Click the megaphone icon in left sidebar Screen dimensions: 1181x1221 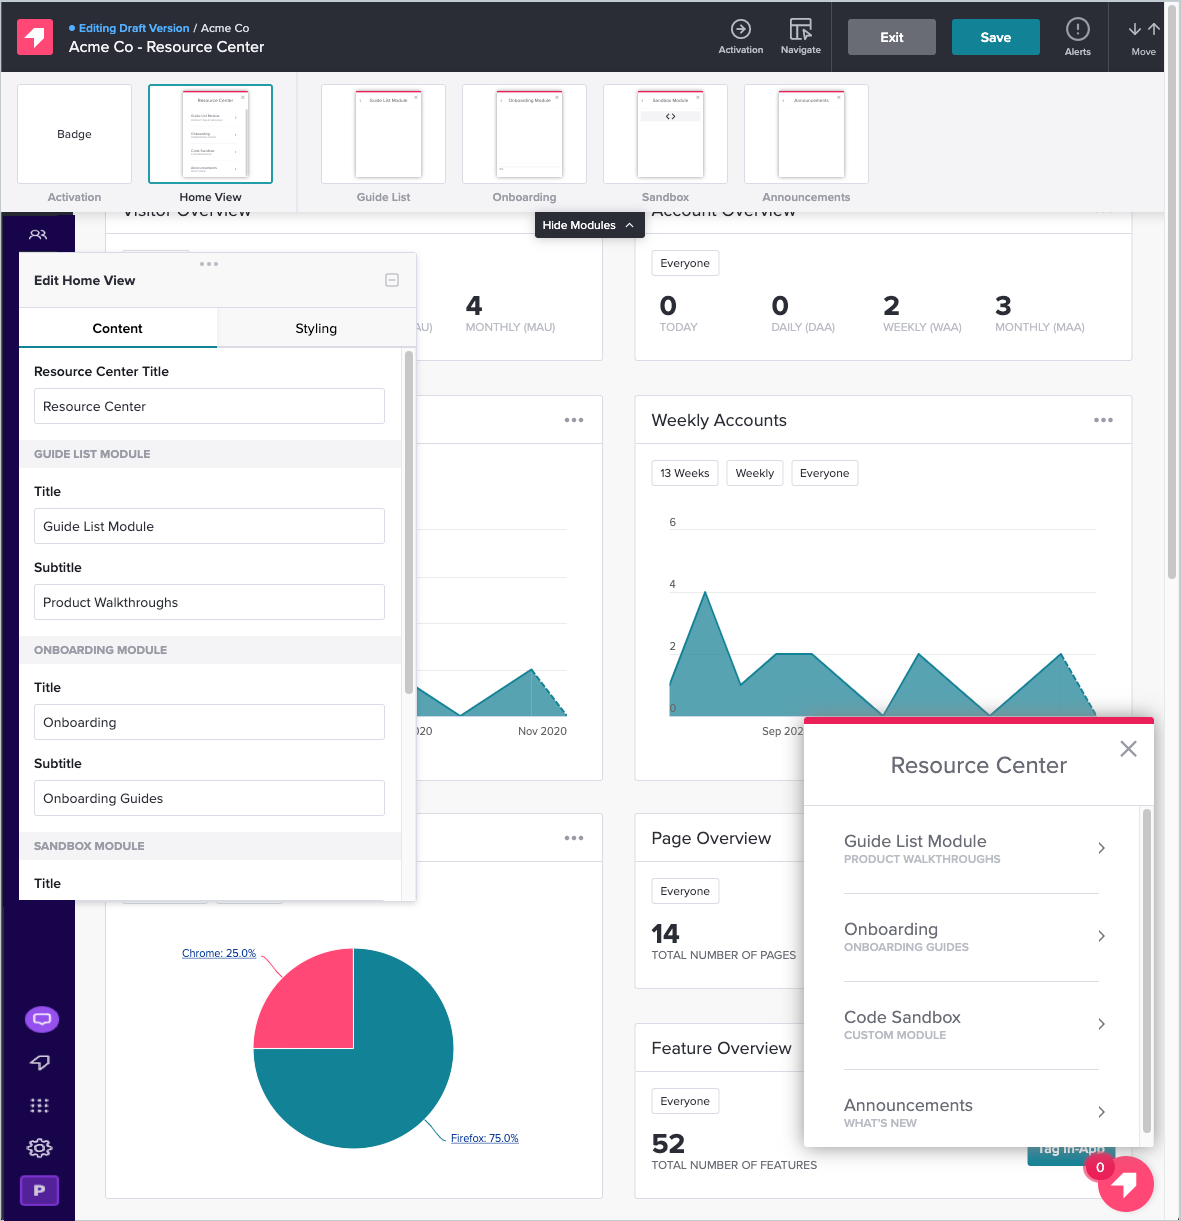[39, 1062]
